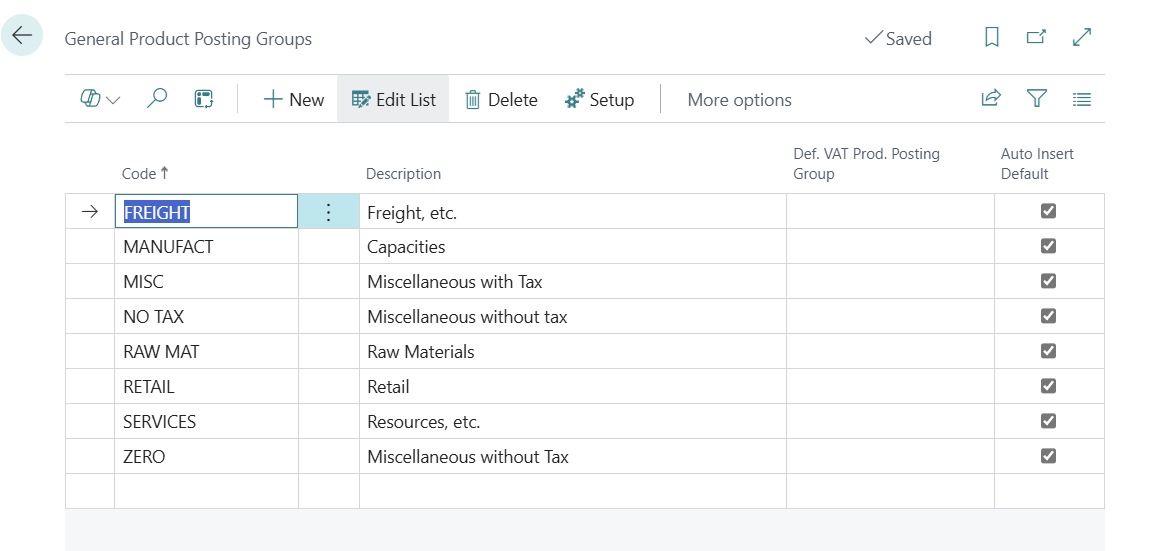
Task: Sort by the Code column header
Action: point(145,174)
